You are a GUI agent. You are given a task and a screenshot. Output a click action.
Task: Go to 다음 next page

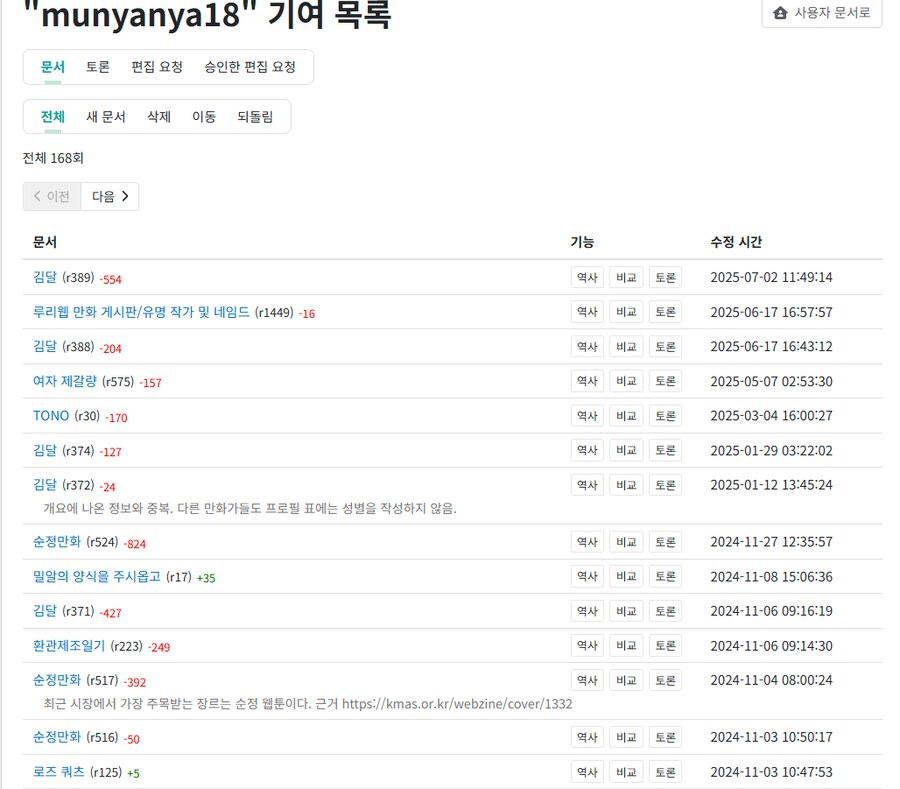(x=110, y=197)
